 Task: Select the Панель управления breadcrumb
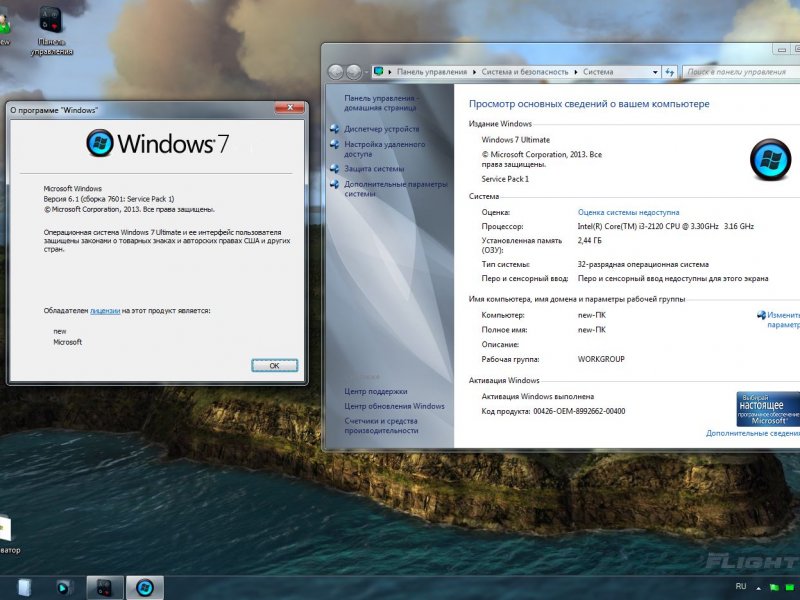coord(432,72)
